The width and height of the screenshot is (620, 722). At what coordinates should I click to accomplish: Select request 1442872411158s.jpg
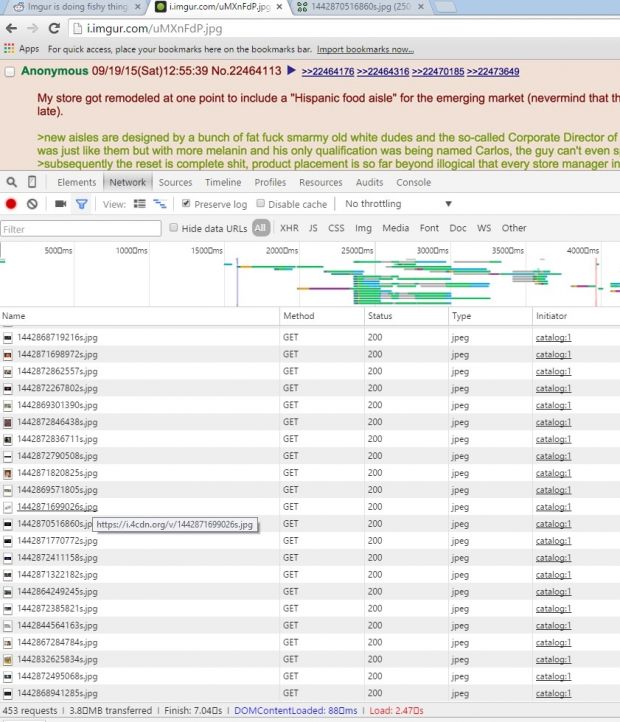(x=57, y=558)
